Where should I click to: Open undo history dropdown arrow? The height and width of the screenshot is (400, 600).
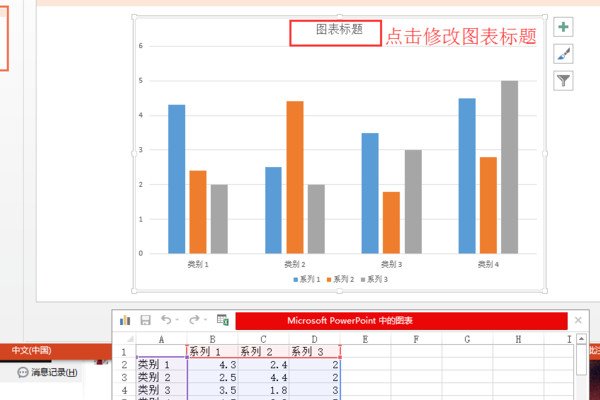tap(177, 320)
